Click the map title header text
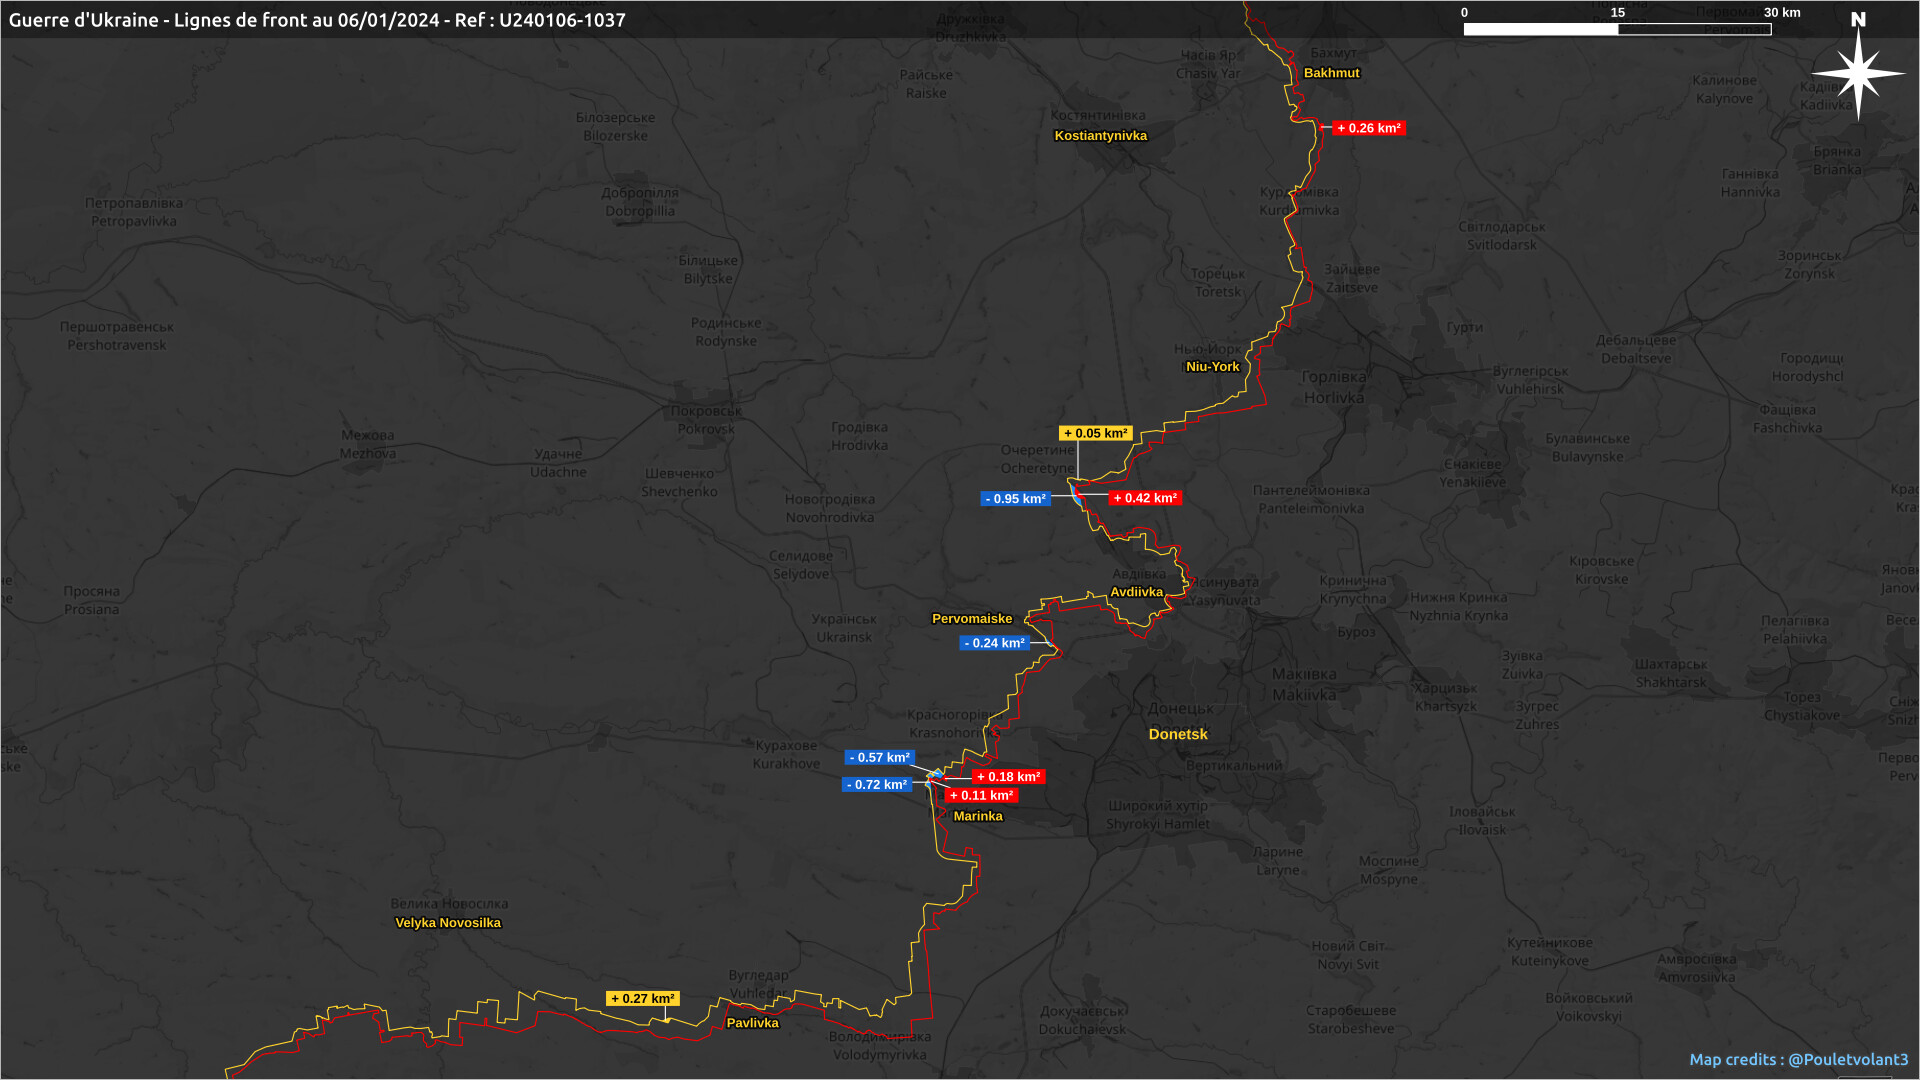 click(317, 20)
